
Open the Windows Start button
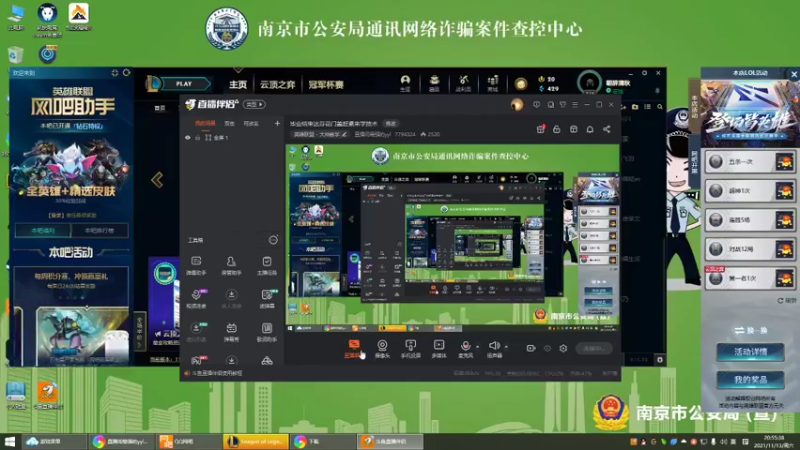pos(9,441)
